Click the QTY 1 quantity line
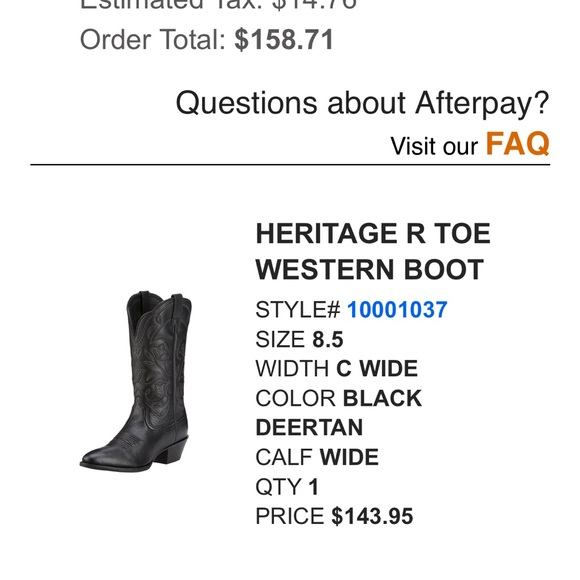 [x=287, y=486]
